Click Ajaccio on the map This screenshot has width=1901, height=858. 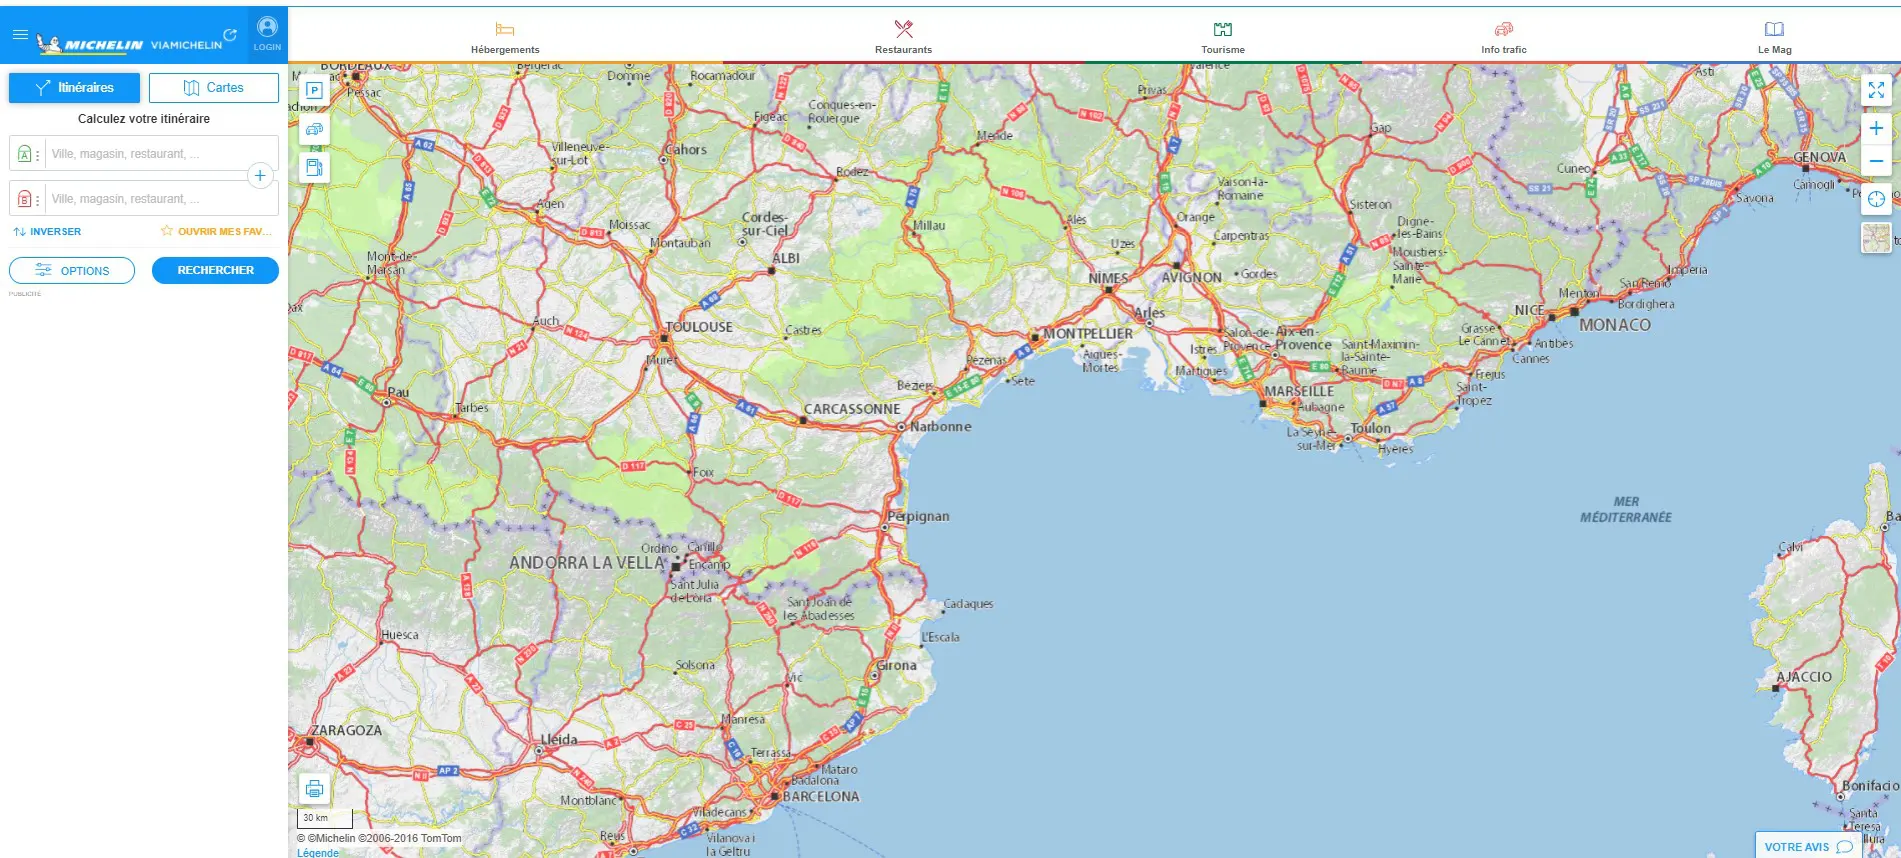tap(1804, 677)
